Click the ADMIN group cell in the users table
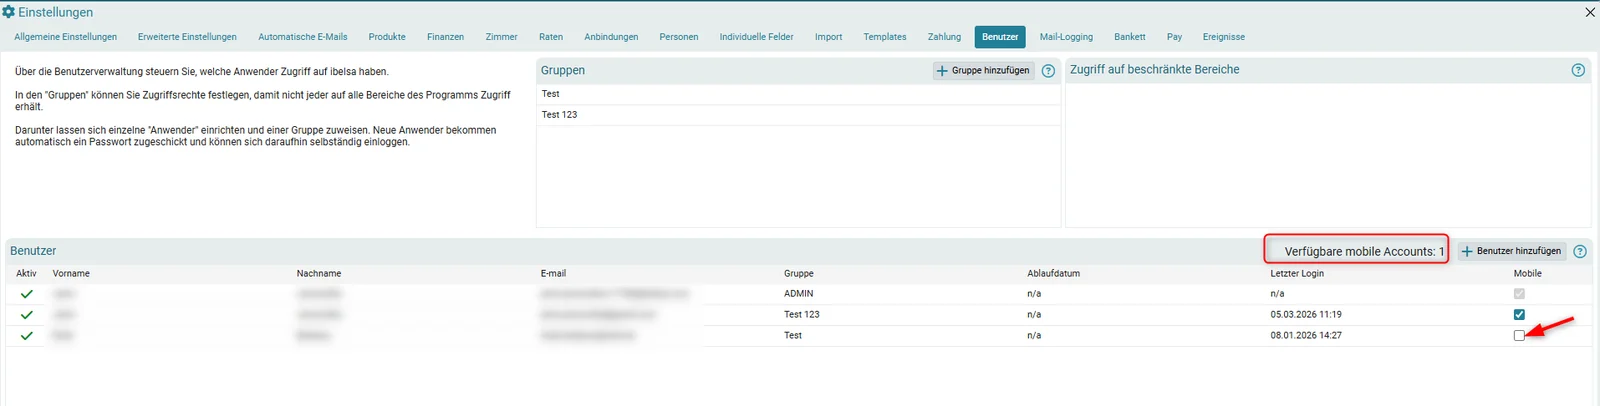 (799, 294)
